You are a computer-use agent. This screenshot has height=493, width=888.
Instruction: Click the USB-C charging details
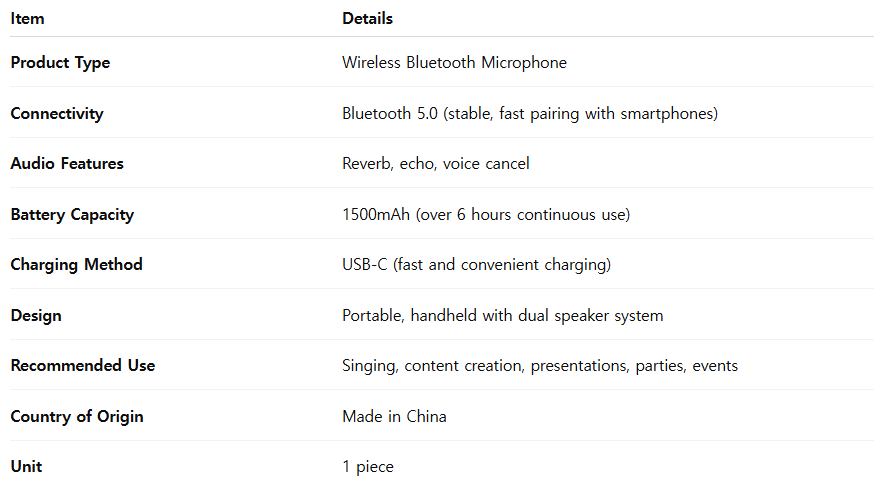click(476, 264)
